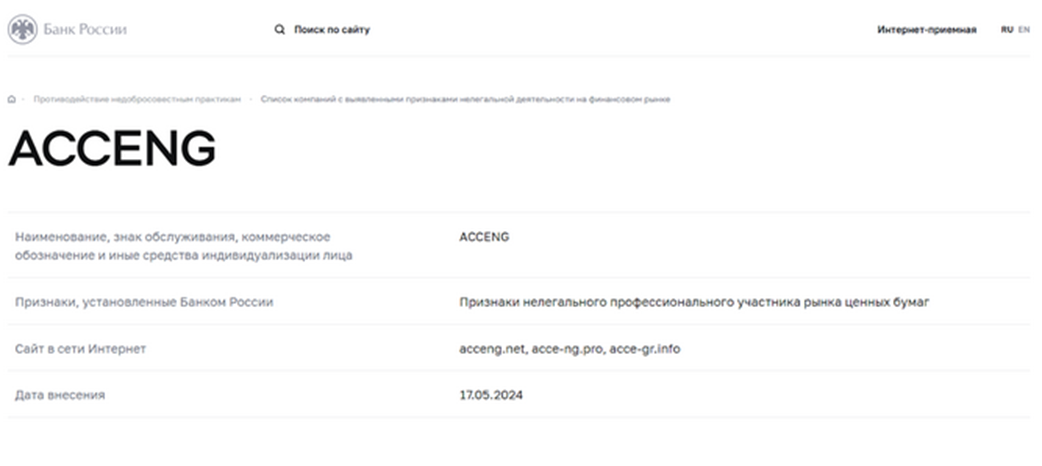This screenshot has height=466, width=1042.
Task: Open 'Противодействие недобросовестным практикам' breadcrumb
Action: point(137,100)
